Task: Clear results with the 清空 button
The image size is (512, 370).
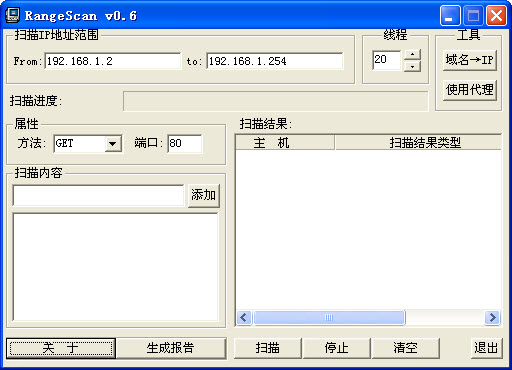Action: pyautogui.click(x=405, y=348)
